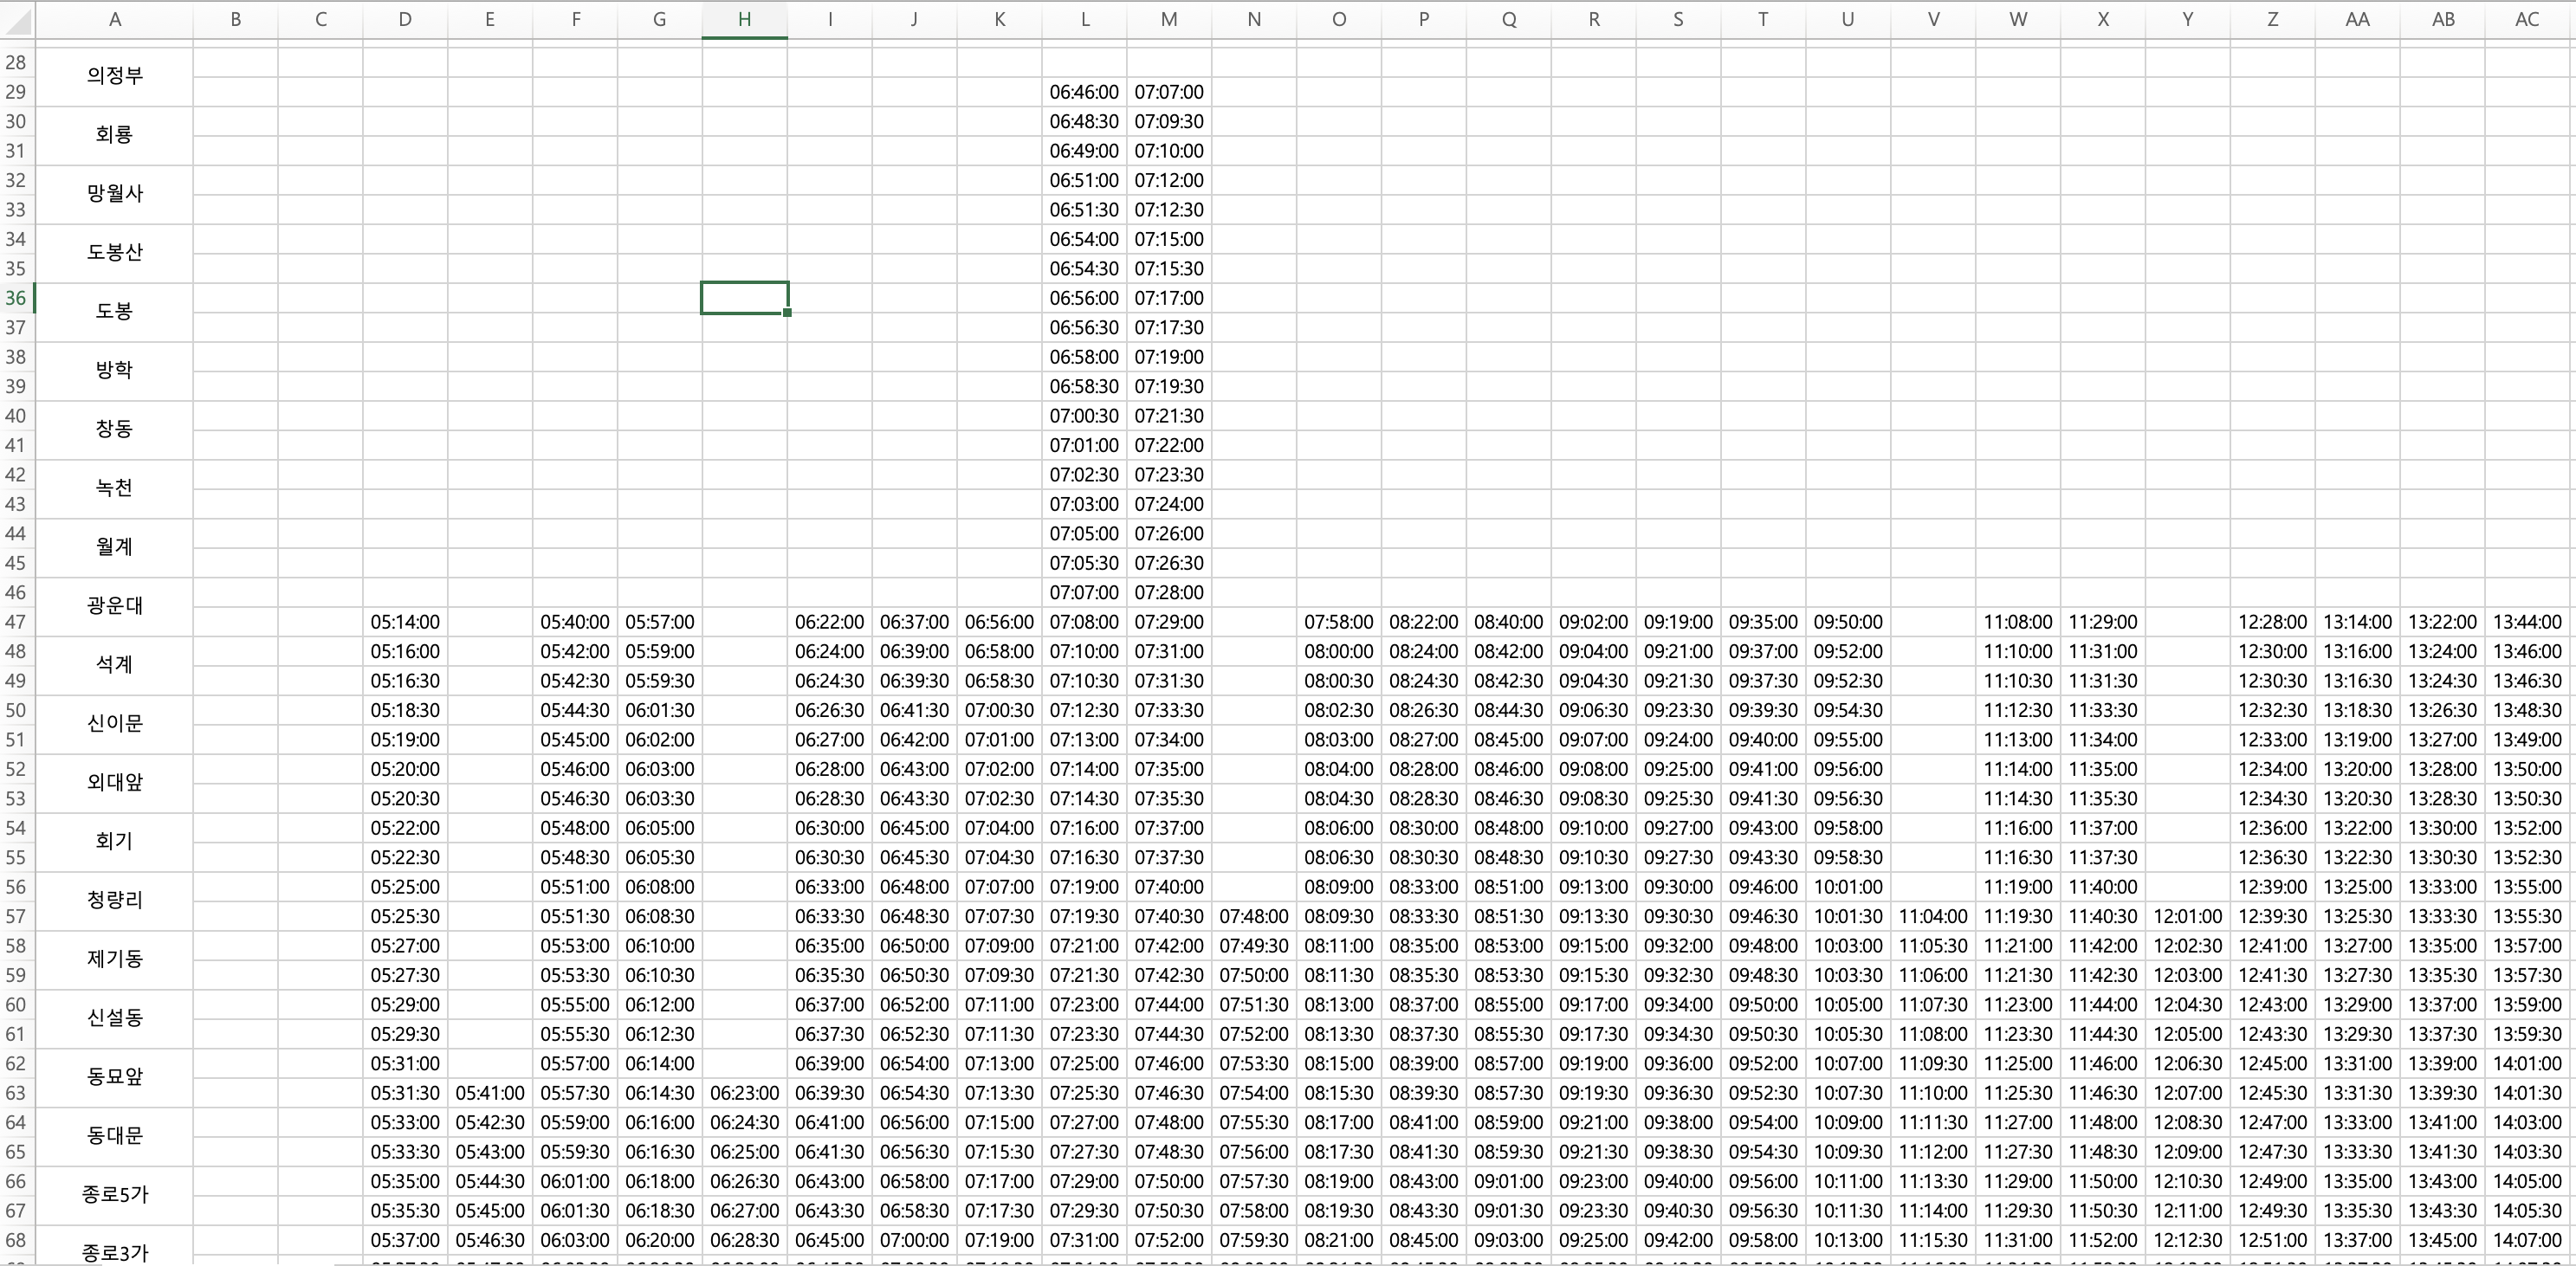This screenshot has height=1266, width=2576.
Task: Click the 청량리 station cell
Action: 115,901
